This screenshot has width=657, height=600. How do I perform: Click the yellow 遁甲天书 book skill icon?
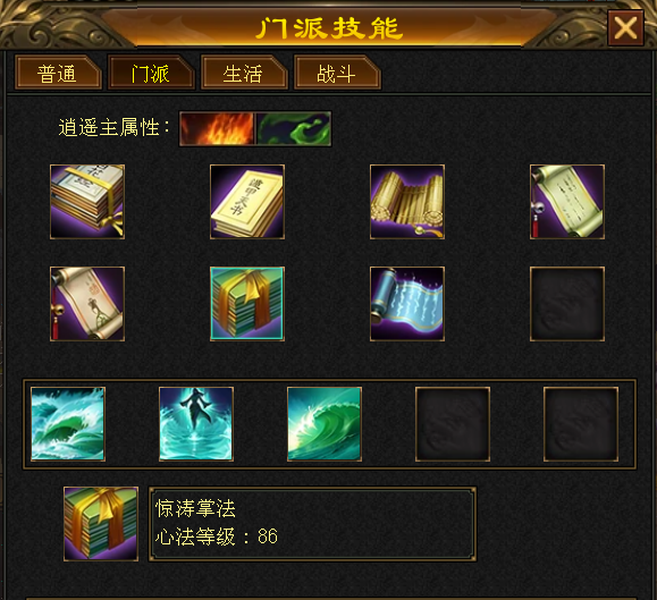tap(247, 202)
